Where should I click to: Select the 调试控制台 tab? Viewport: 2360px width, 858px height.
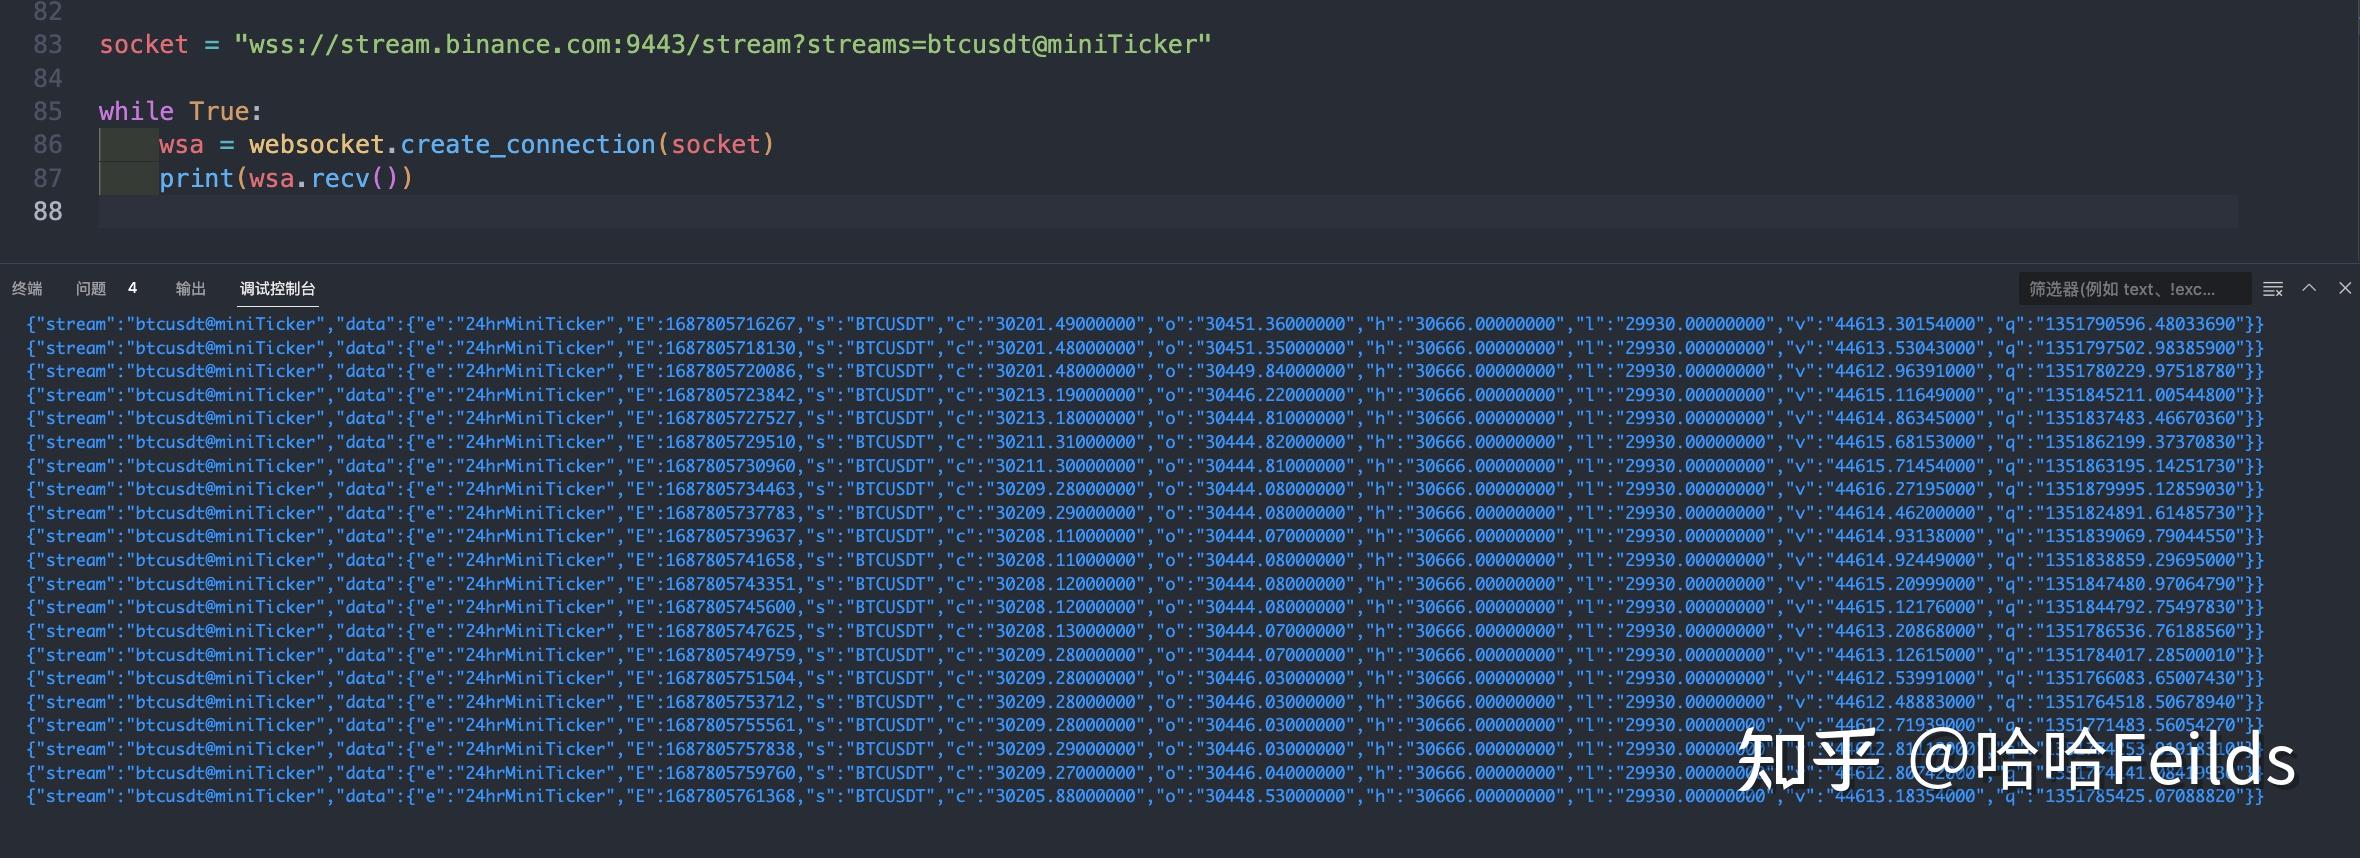tap(277, 289)
